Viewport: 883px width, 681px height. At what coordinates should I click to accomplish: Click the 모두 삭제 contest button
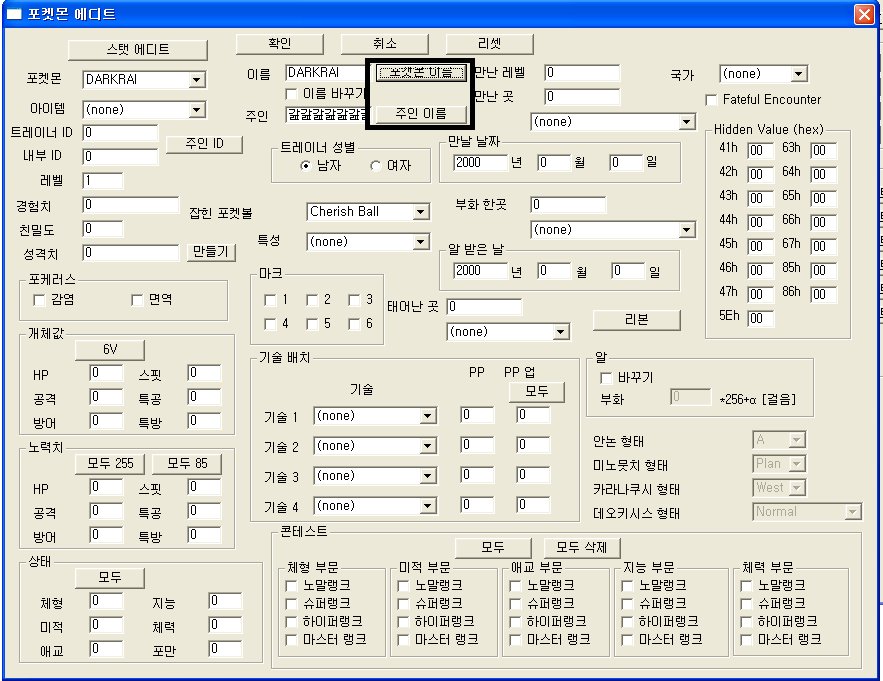581,547
